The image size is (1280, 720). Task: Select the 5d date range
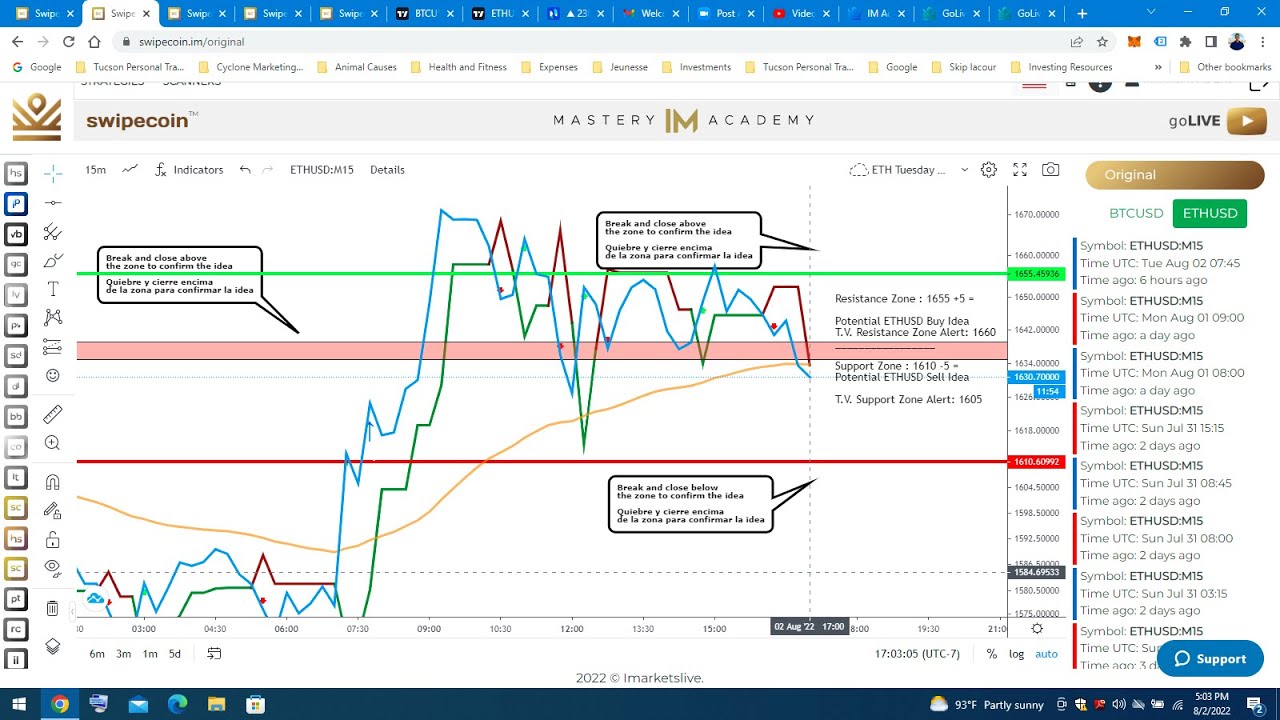click(x=175, y=654)
